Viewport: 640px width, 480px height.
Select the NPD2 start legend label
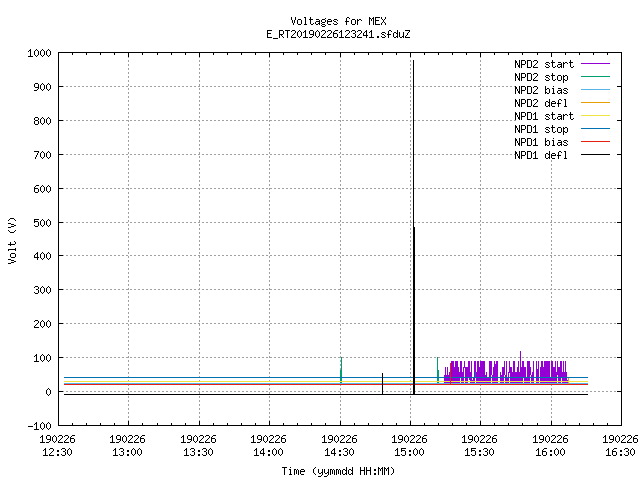click(x=544, y=64)
